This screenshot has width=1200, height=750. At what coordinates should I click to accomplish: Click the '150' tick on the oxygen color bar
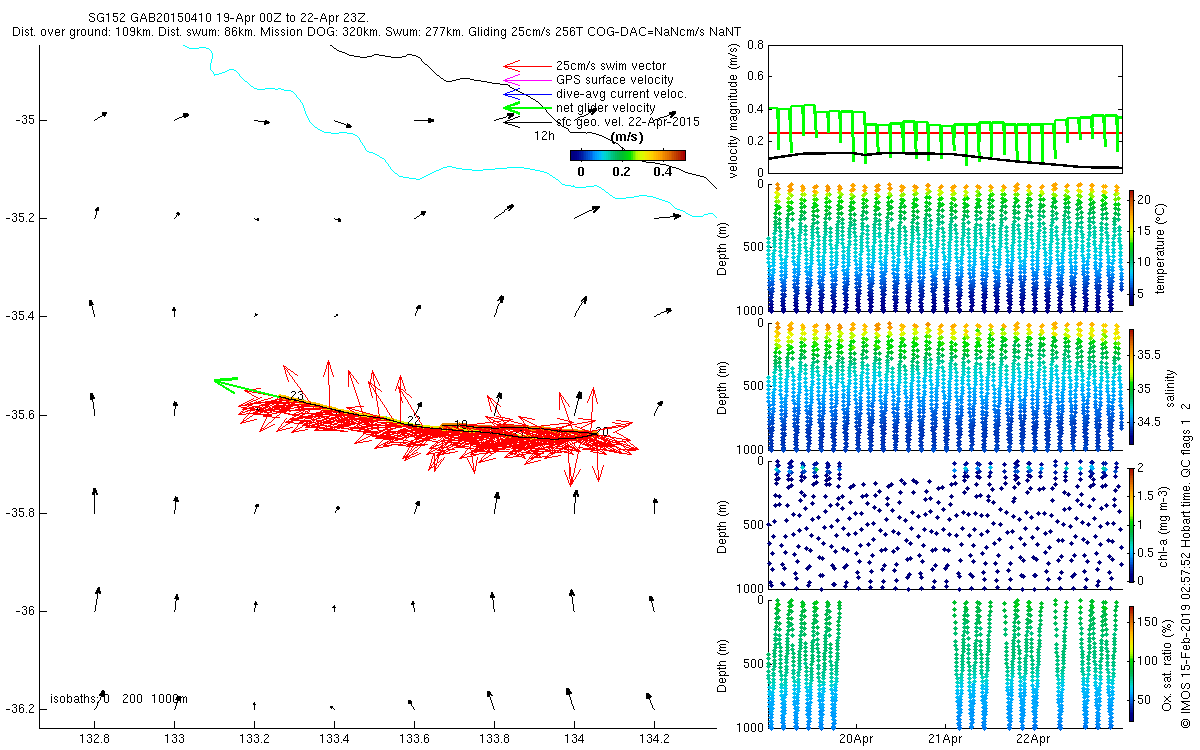click(x=1148, y=623)
